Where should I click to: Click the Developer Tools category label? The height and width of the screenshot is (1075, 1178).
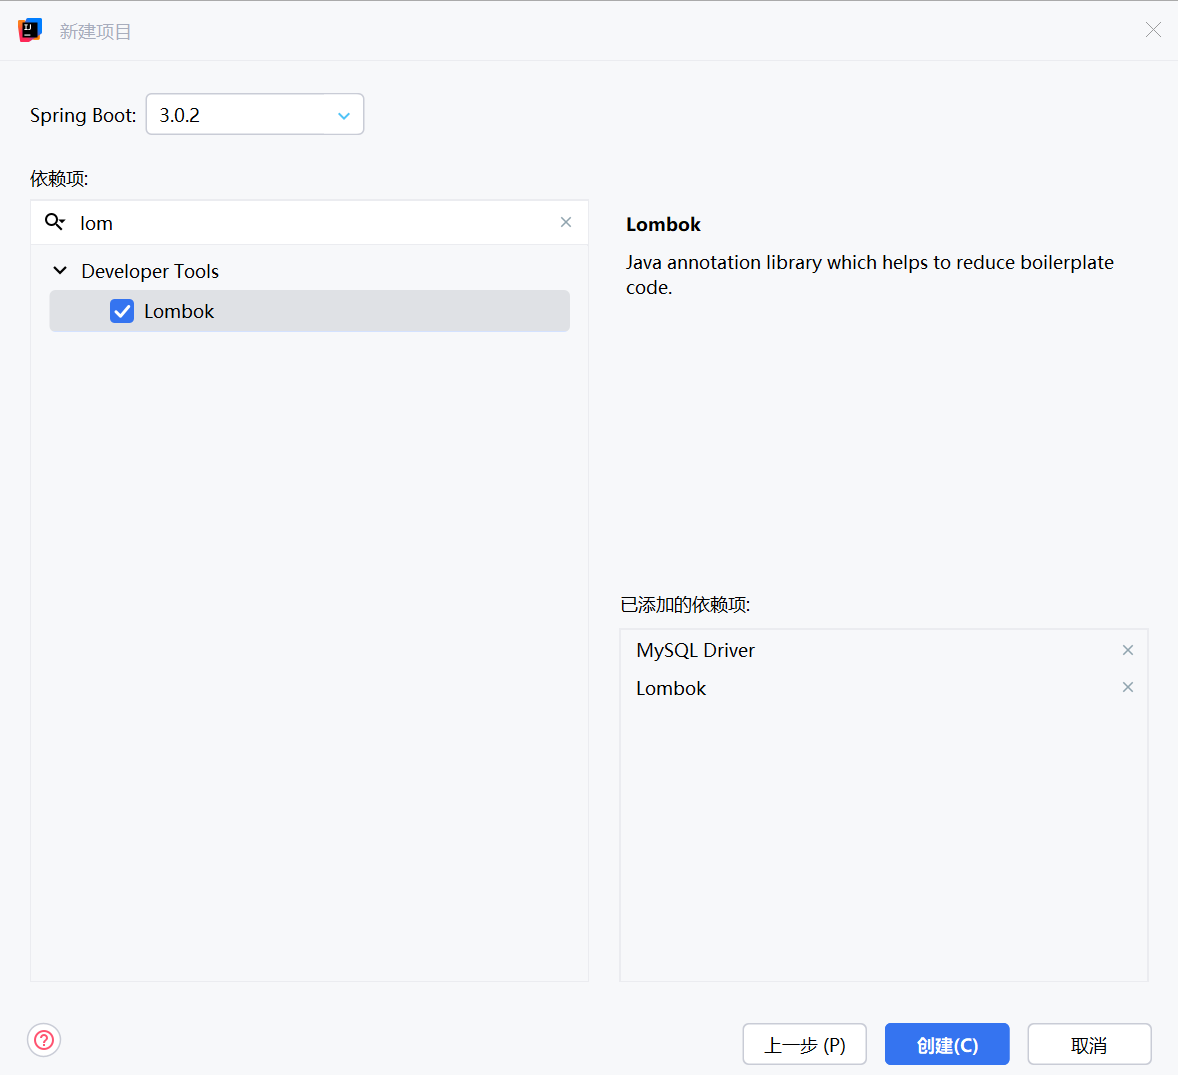pyautogui.click(x=150, y=271)
